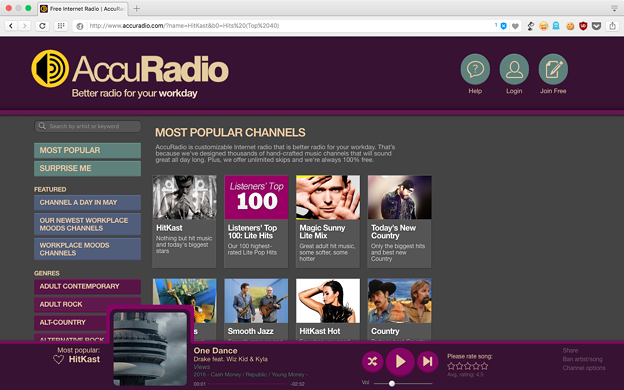624x390 pixels.
Task: Reload page with browser refresh icon
Action: tap(42, 26)
